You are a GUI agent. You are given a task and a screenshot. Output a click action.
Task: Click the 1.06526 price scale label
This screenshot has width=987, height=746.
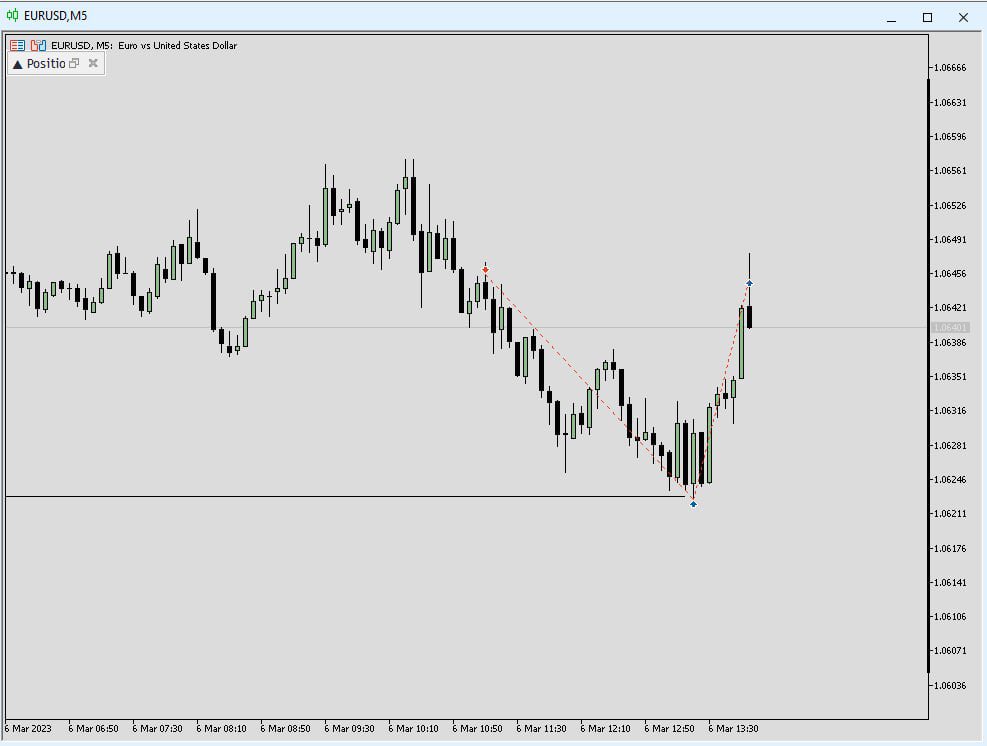click(x=950, y=206)
